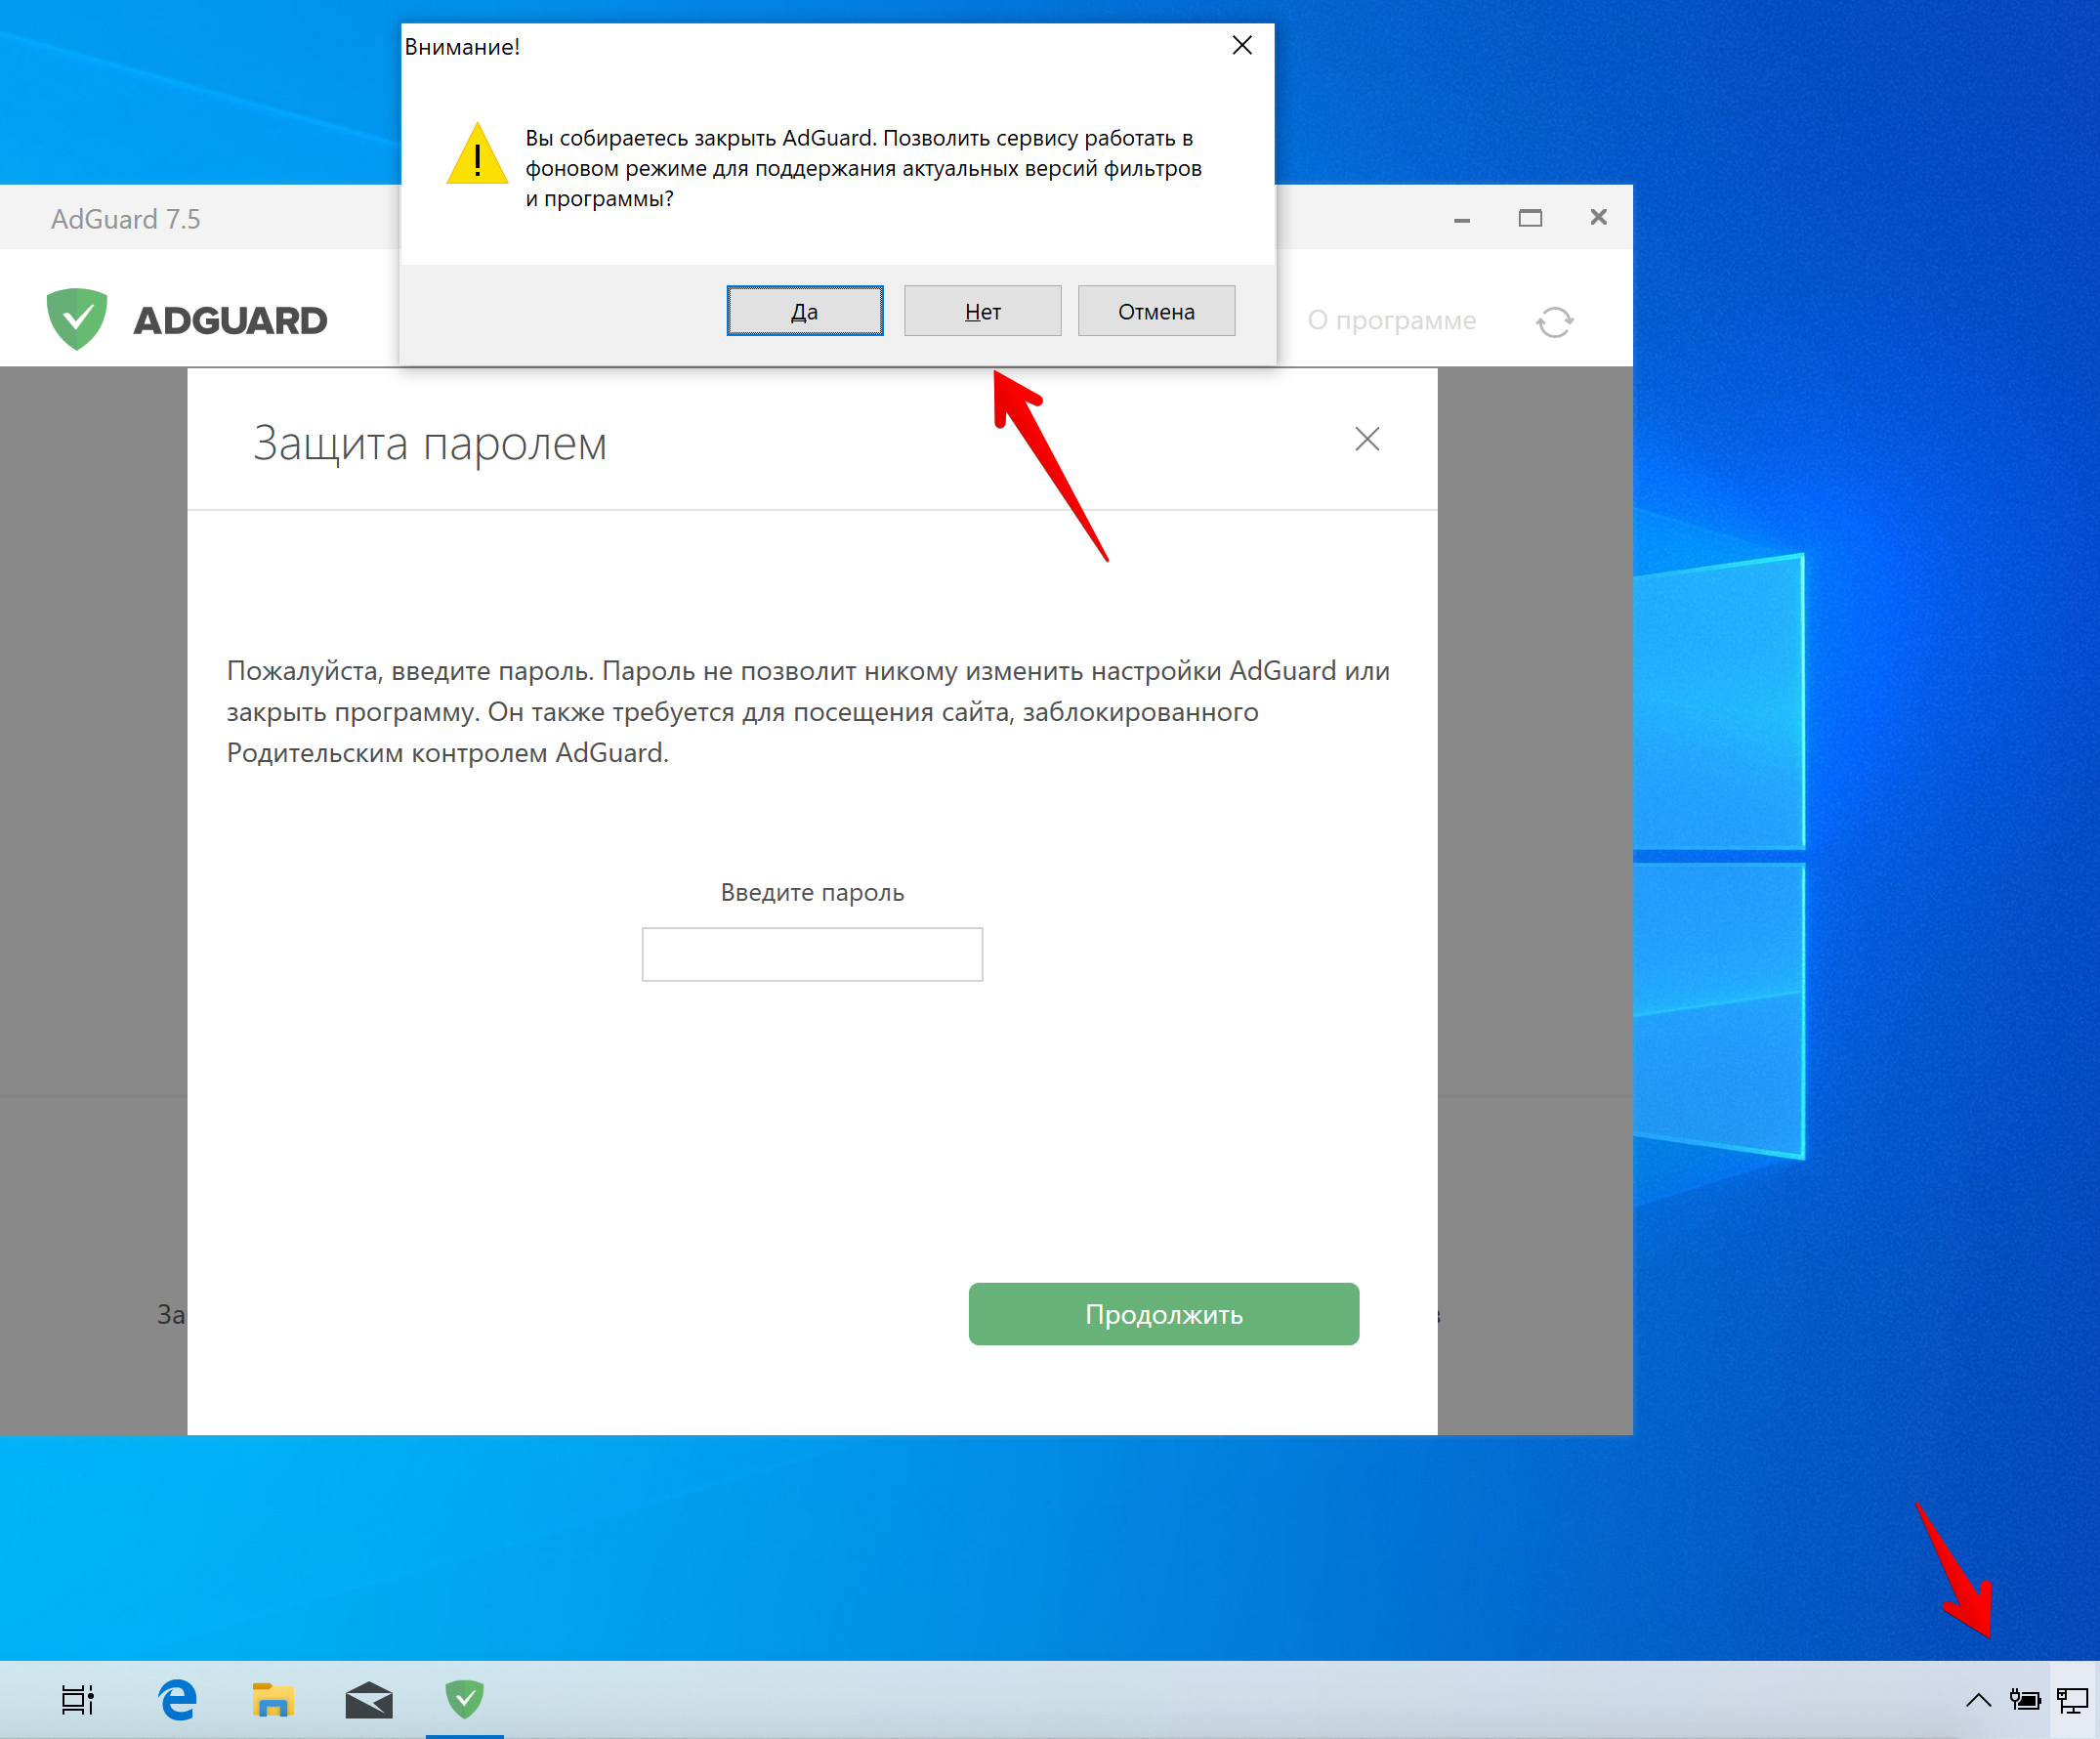The image size is (2100, 1739).
Task: Open the Mail app from the taskbar
Action: click(368, 1697)
